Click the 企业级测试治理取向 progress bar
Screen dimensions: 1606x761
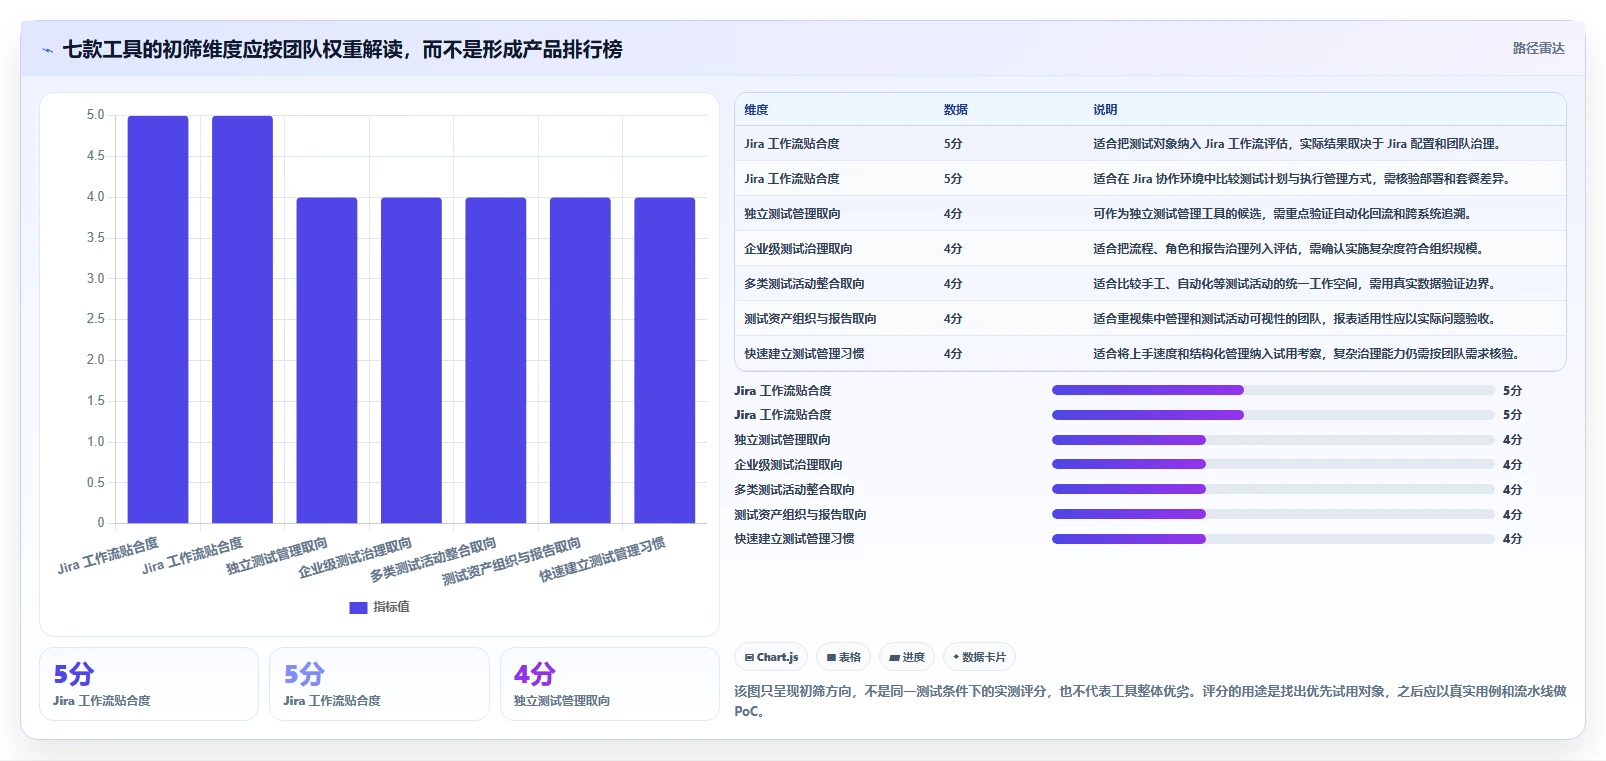point(1273,465)
